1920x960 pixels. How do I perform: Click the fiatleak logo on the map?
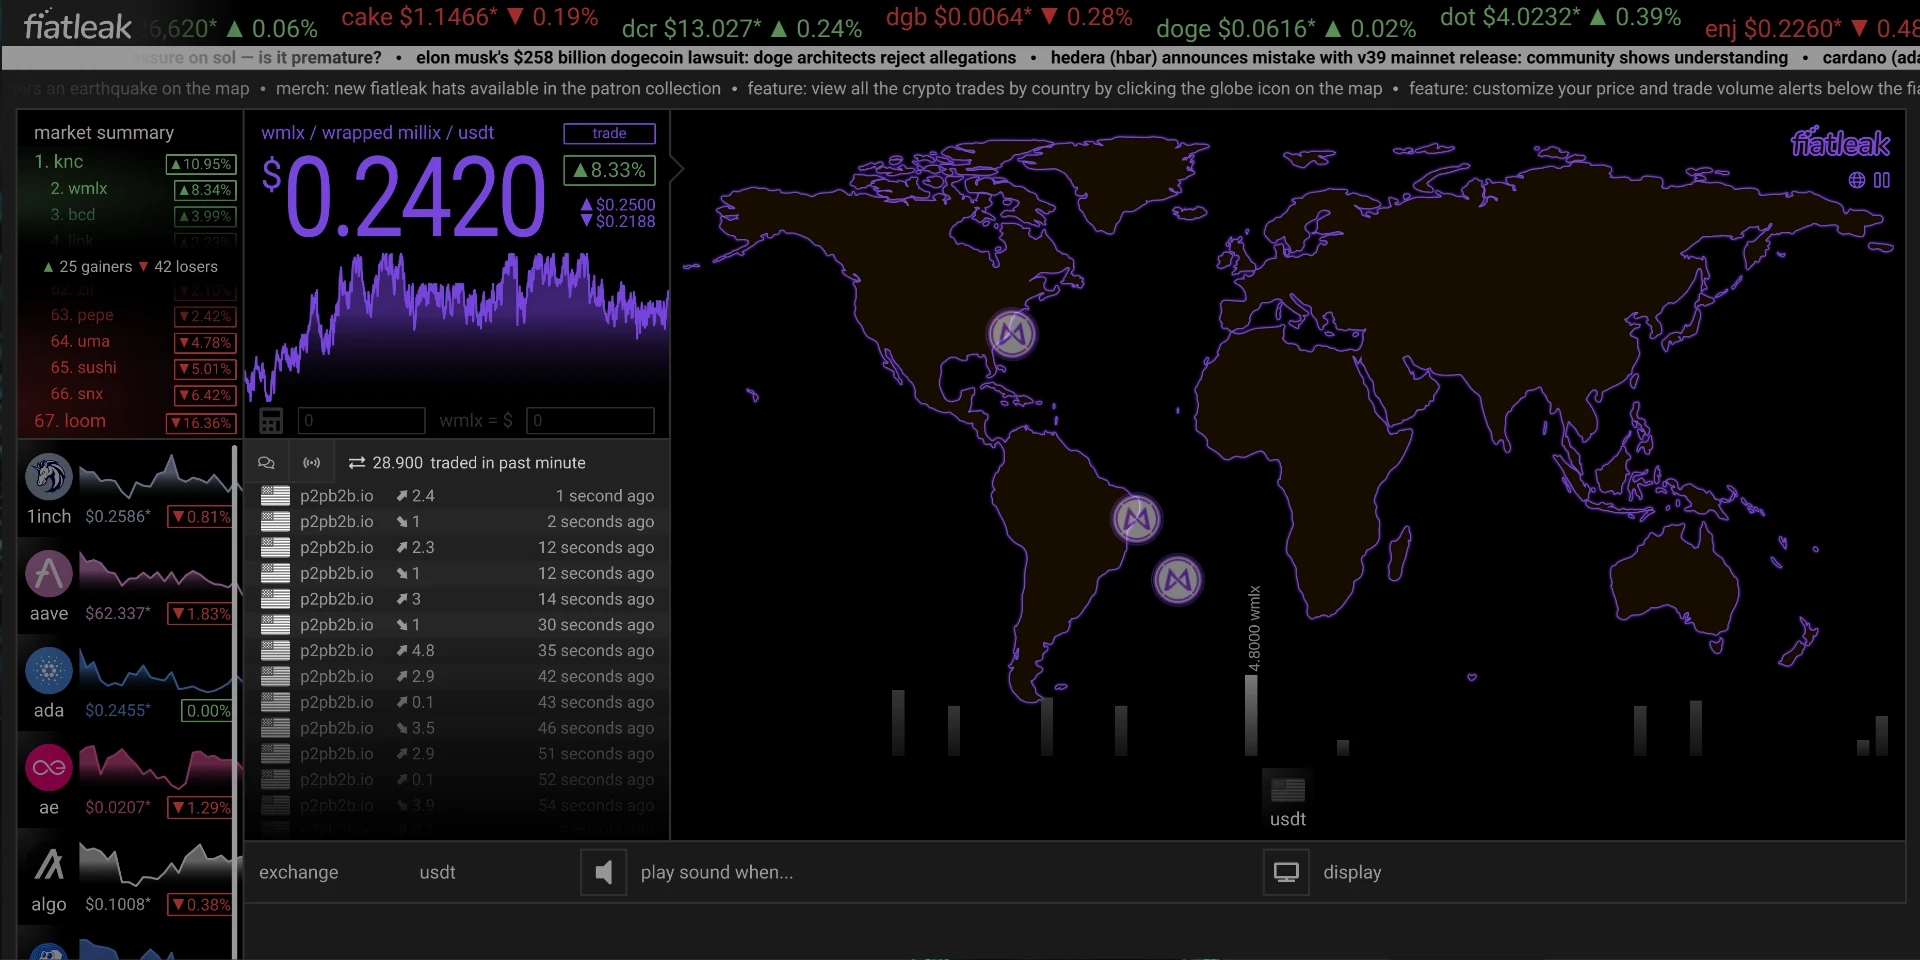click(1840, 144)
